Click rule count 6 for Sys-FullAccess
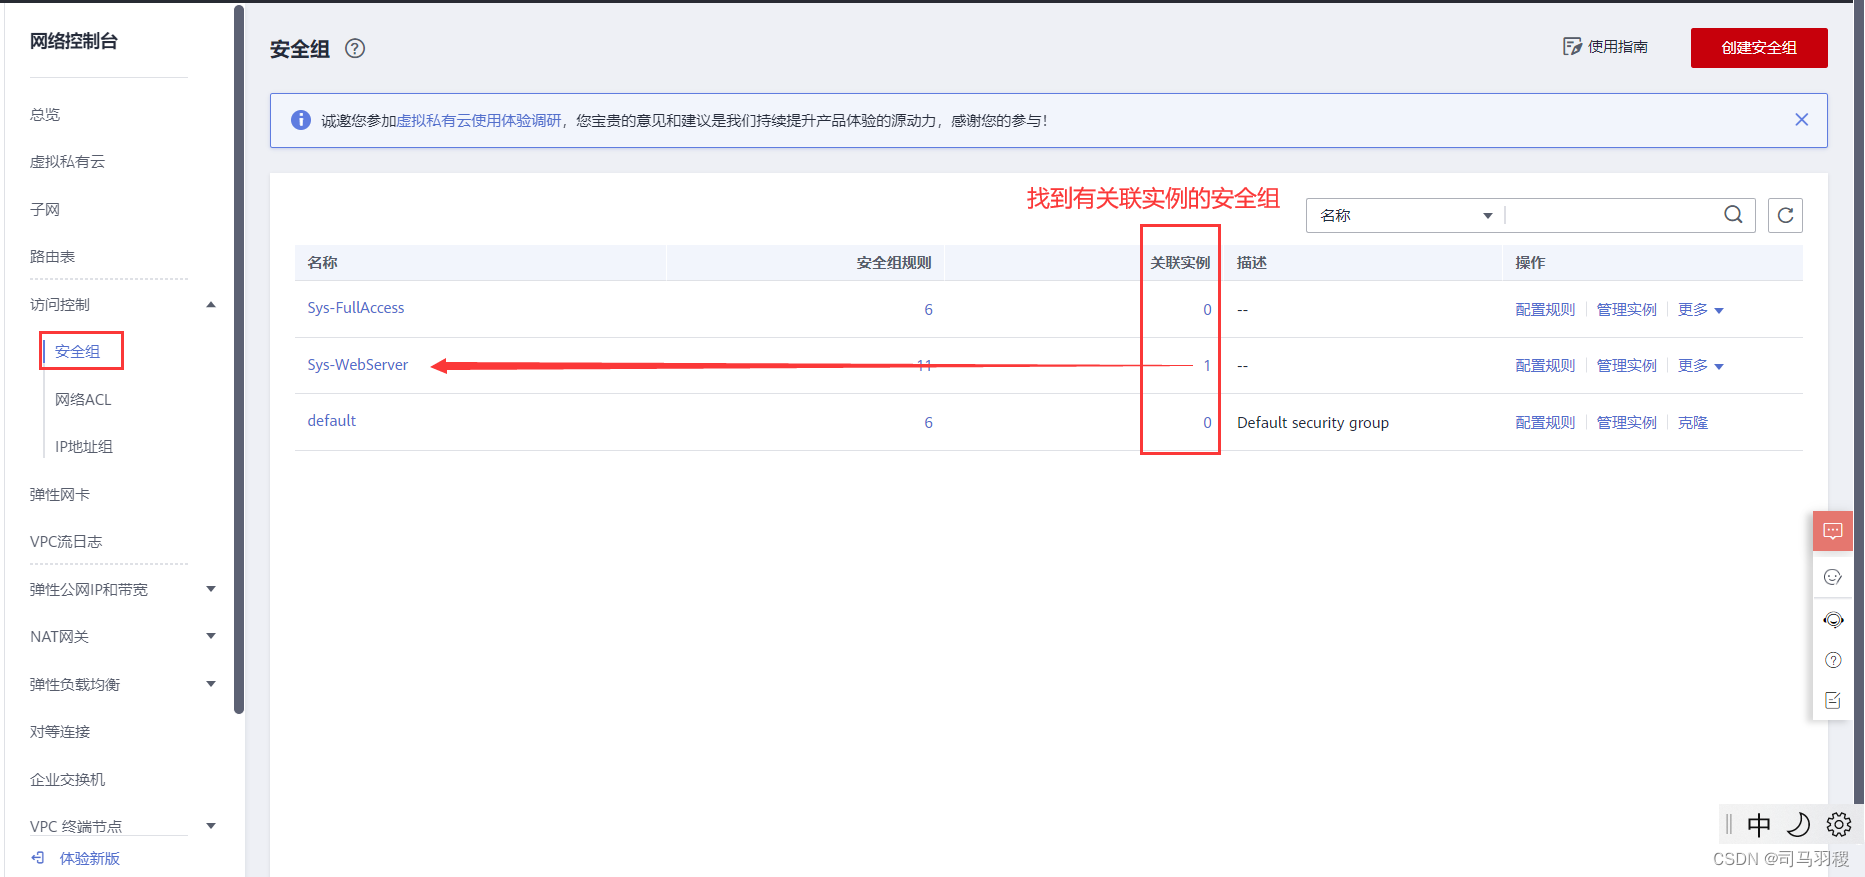Image resolution: width=1865 pixels, height=877 pixels. coord(928,310)
